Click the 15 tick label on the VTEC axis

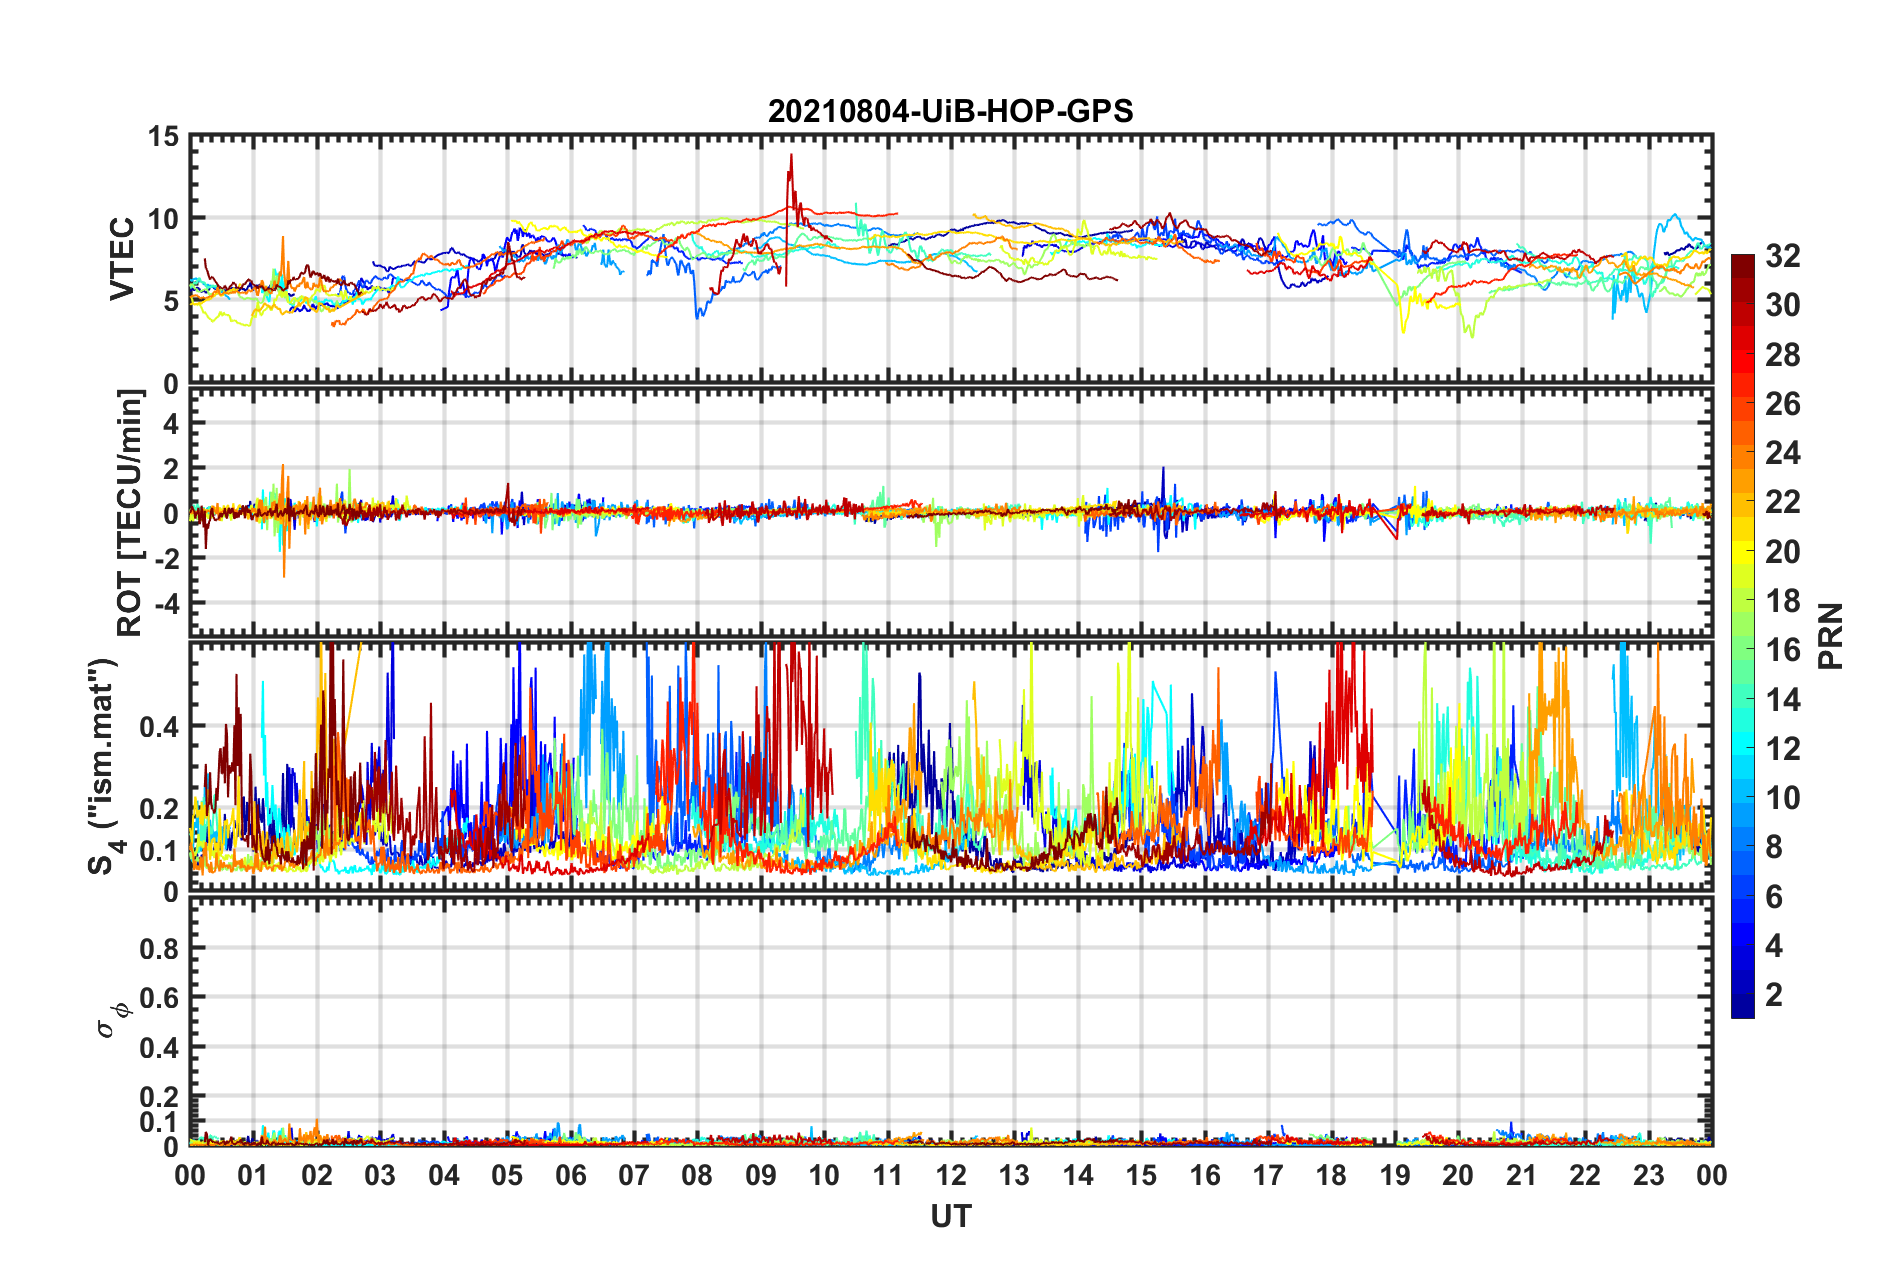(x=162, y=137)
